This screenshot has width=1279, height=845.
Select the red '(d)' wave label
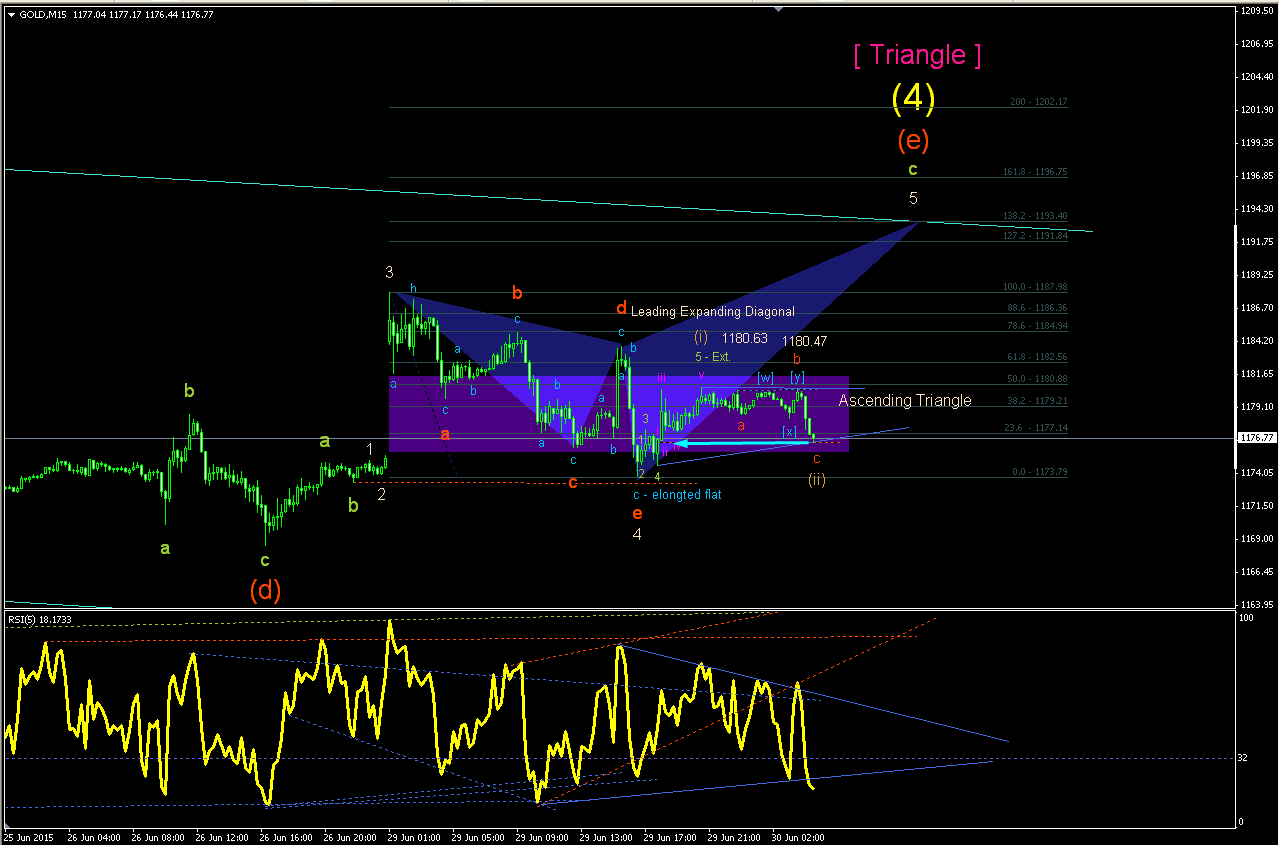(265, 590)
